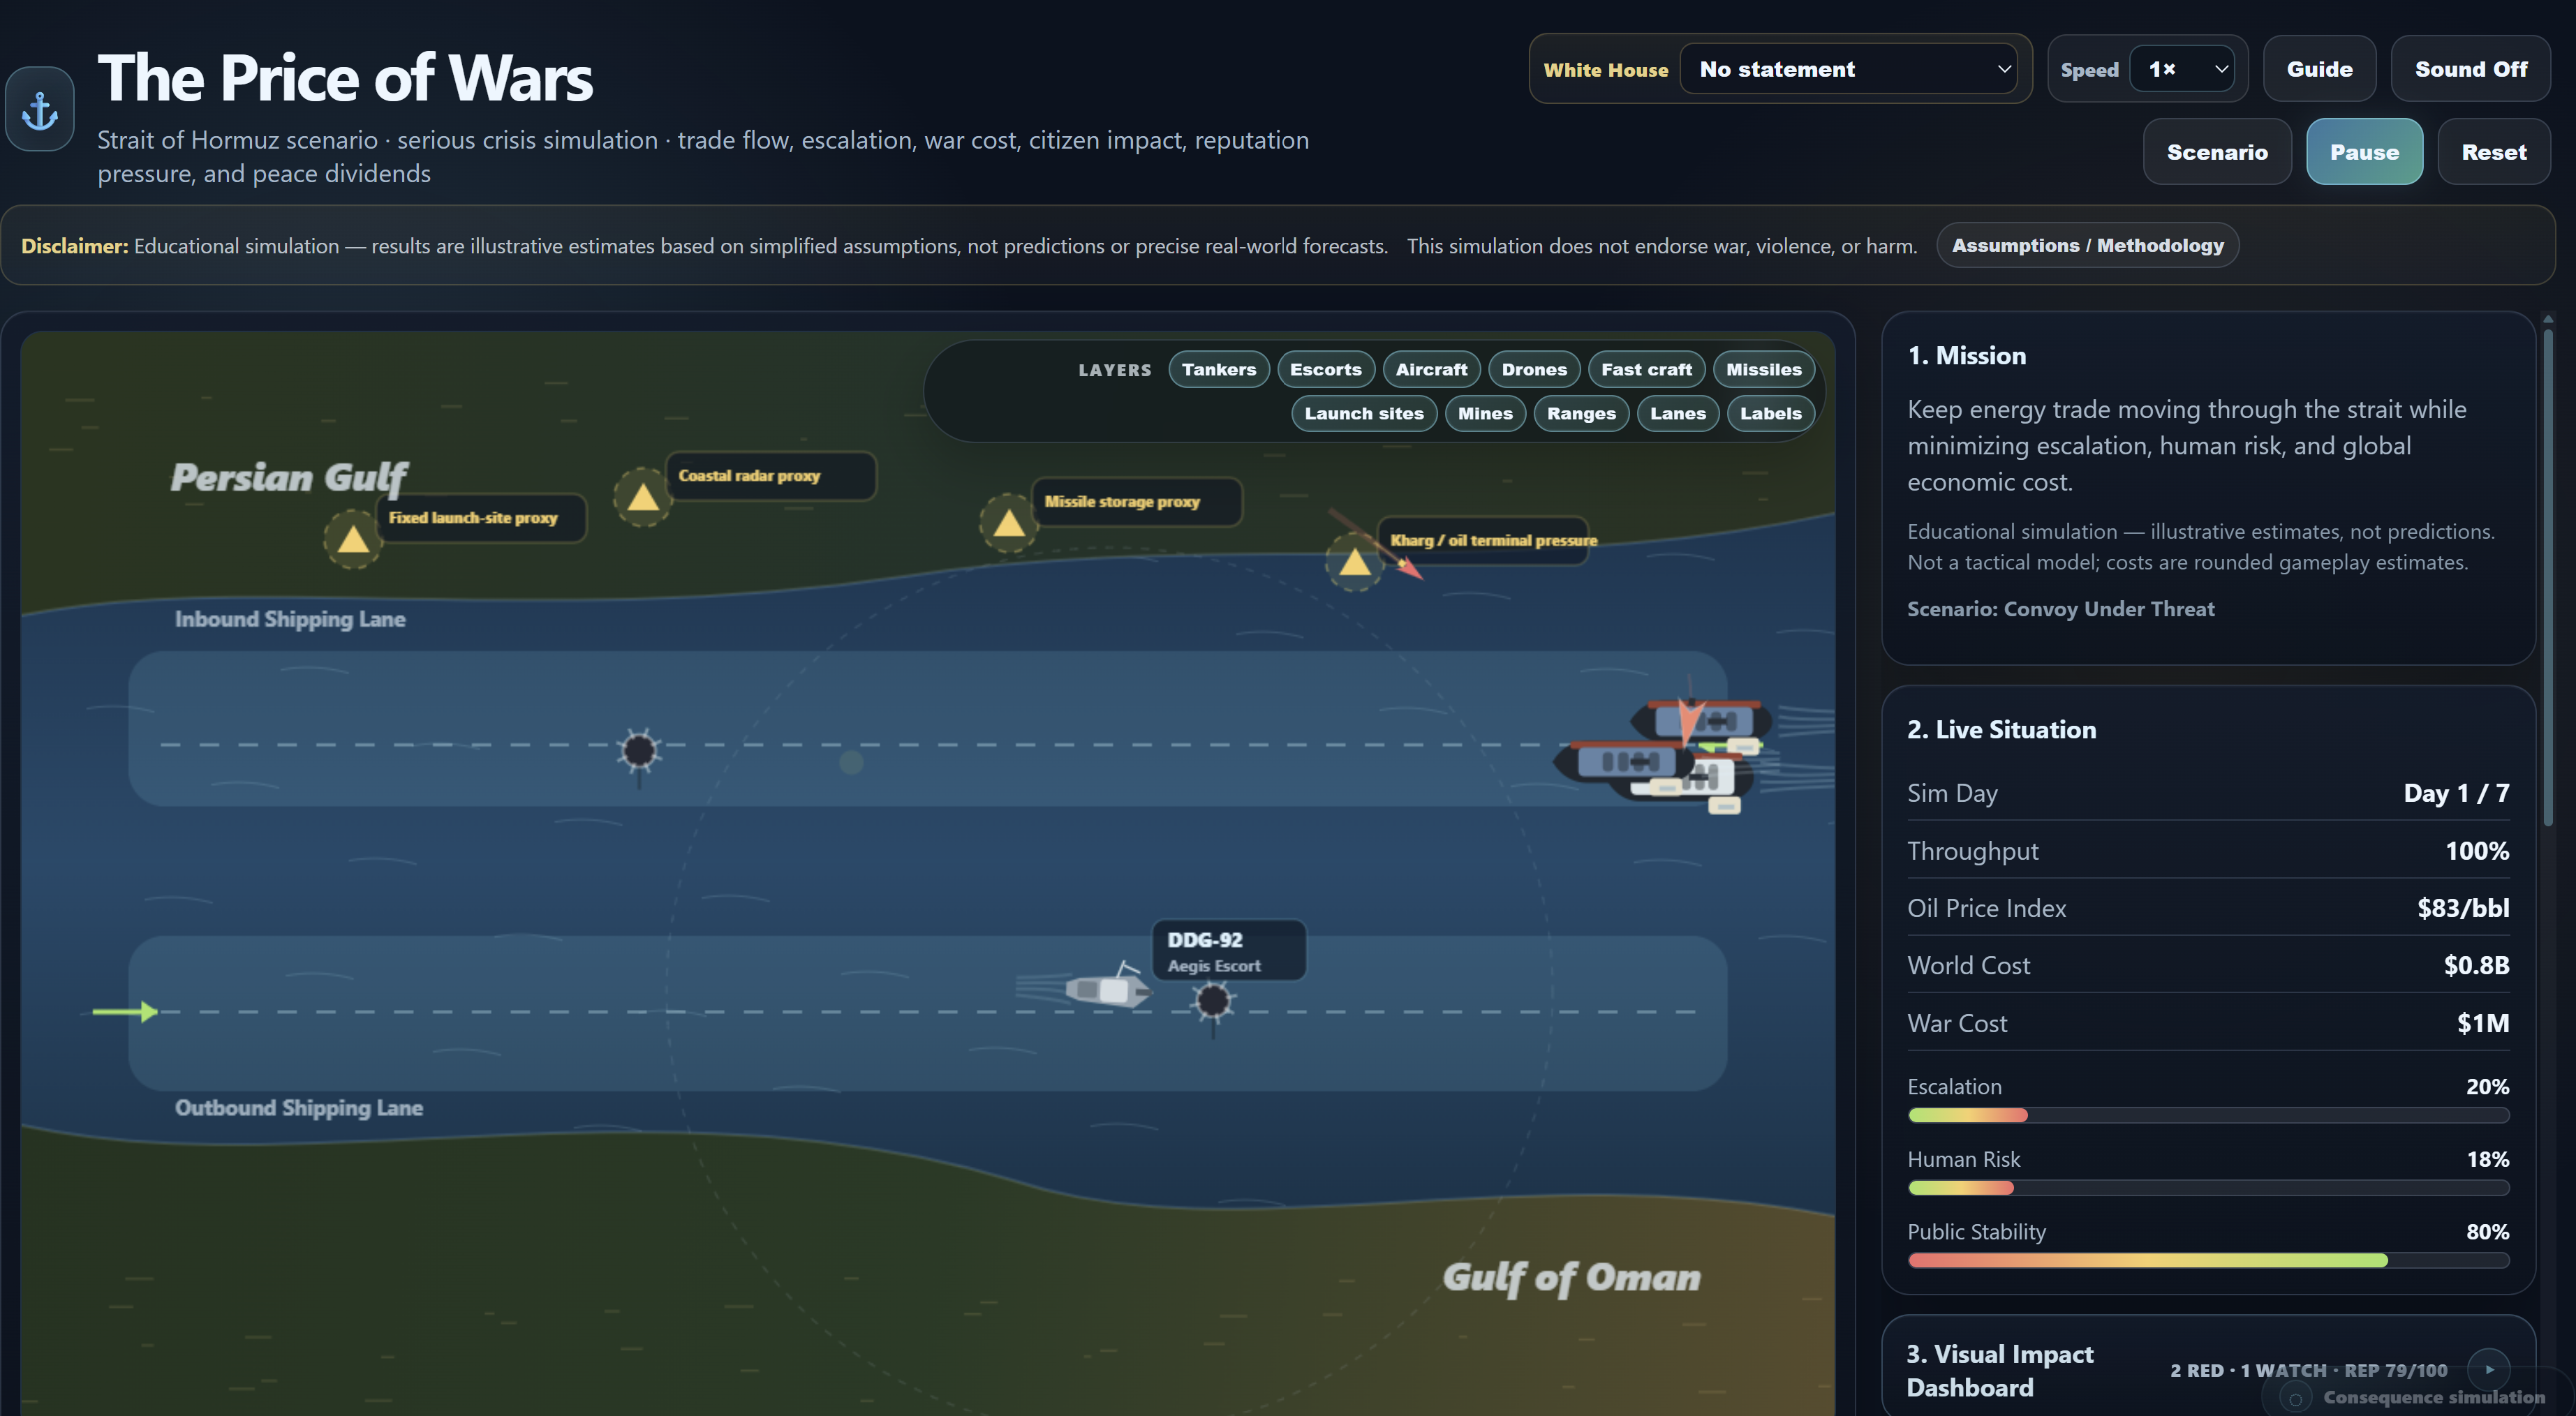Click the Human Risk progress bar
2576x1416 pixels.
click(2208, 1187)
